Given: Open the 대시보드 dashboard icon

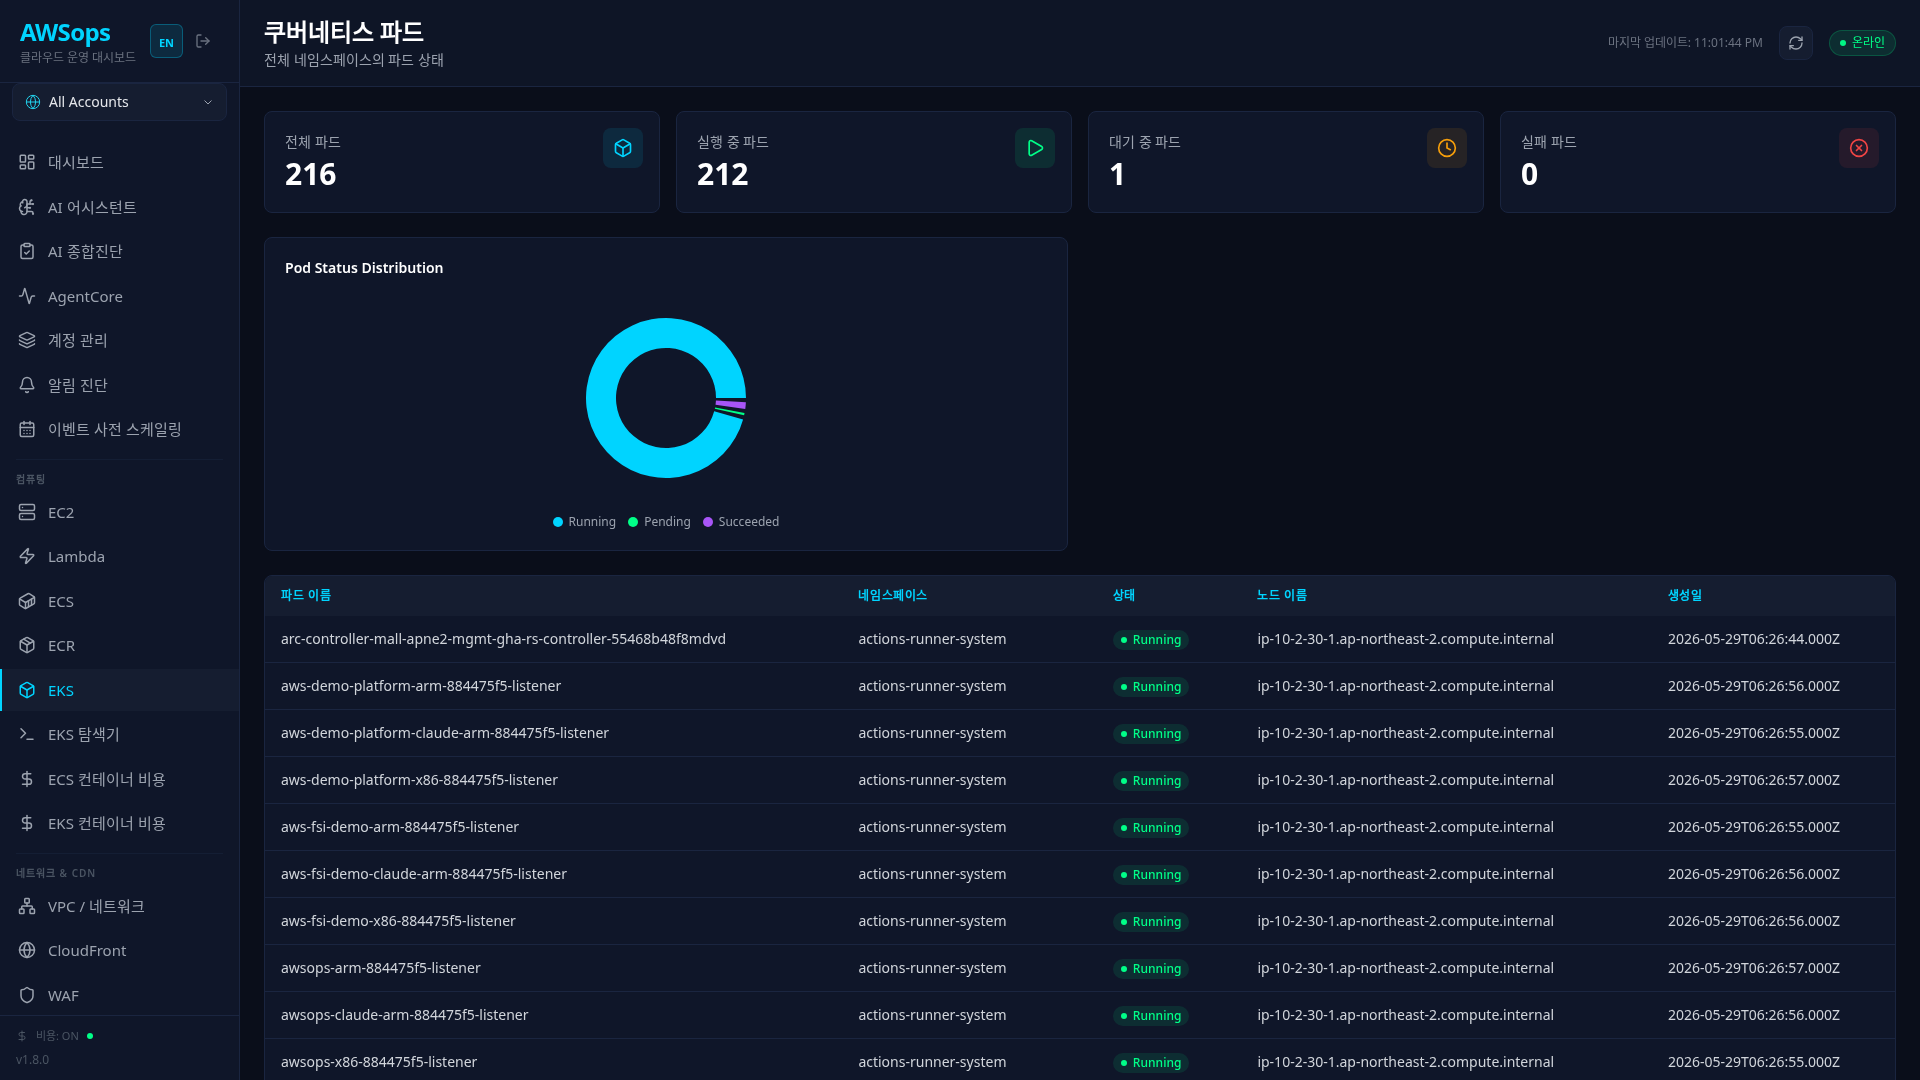Looking at the screenshot, I should pos(27,162).
